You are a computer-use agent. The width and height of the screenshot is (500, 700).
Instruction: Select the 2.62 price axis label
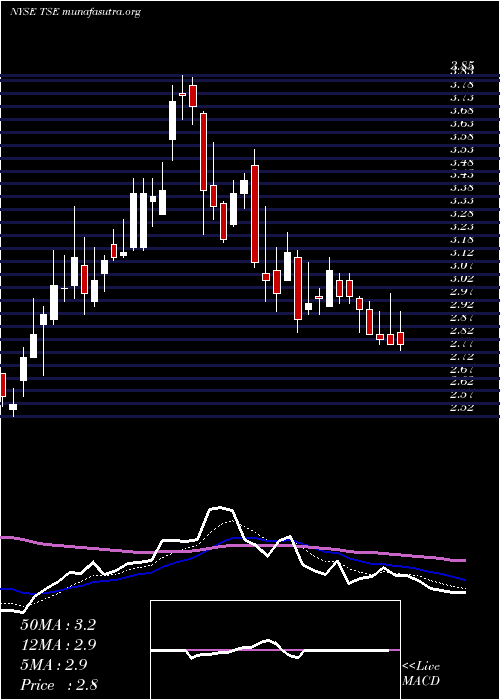[x=462, y=382]
